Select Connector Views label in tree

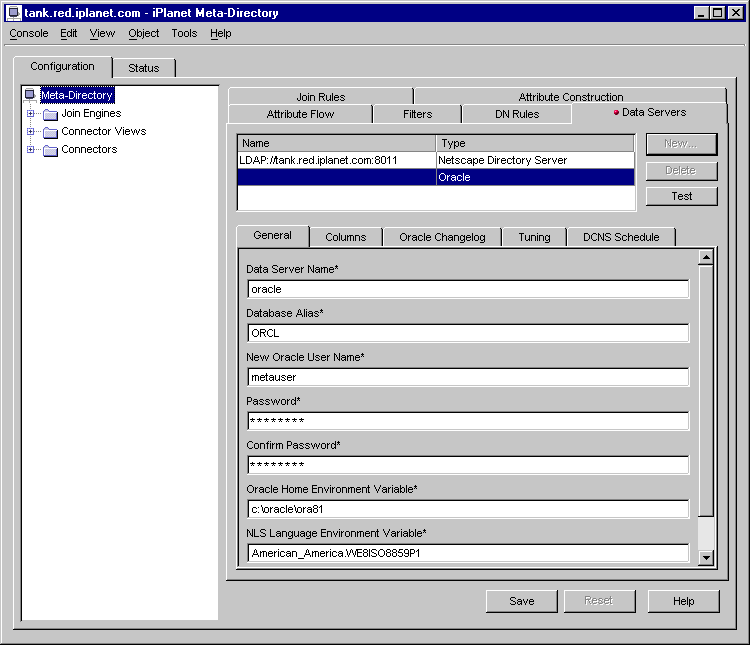[104, 131]
